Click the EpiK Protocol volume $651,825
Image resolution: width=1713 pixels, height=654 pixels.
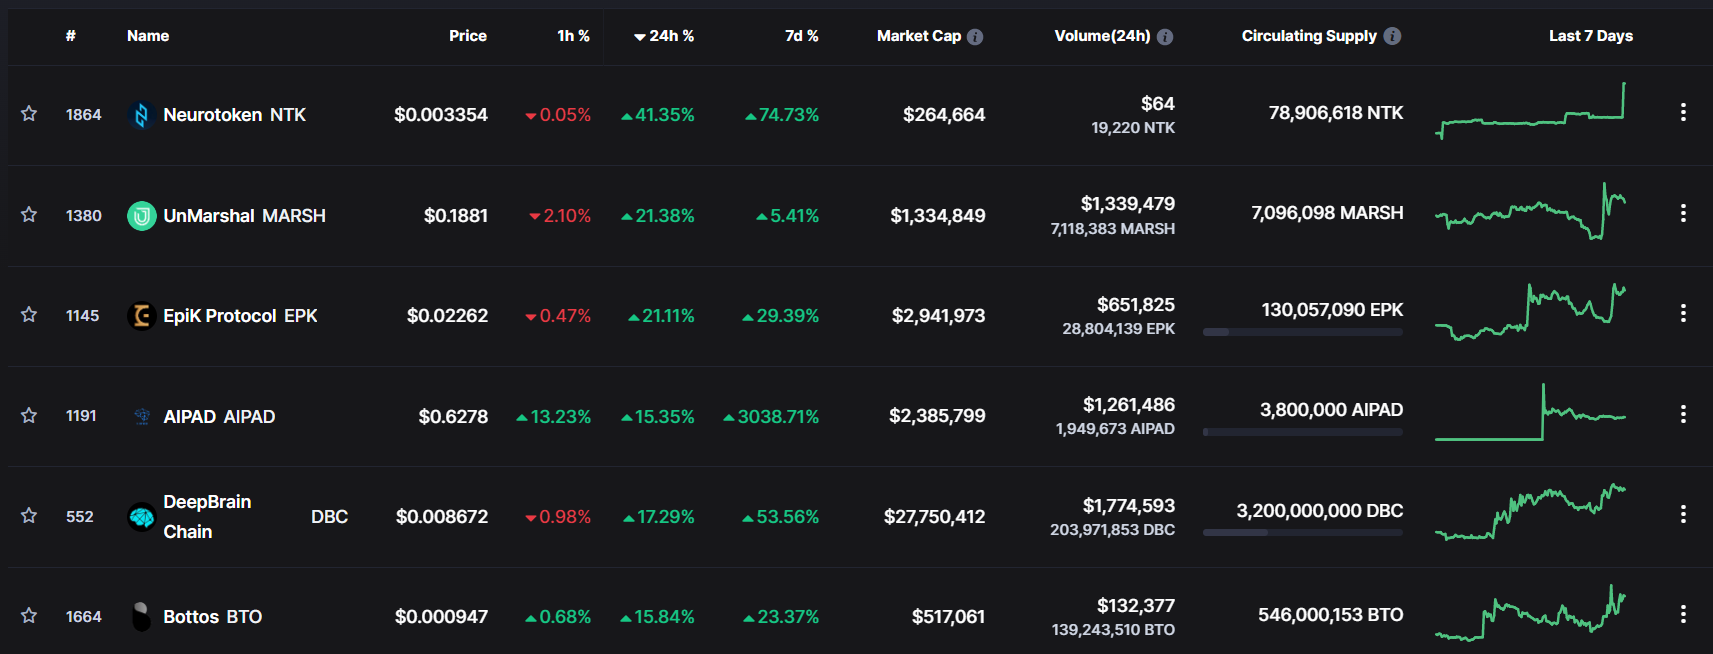[1136, 305]
